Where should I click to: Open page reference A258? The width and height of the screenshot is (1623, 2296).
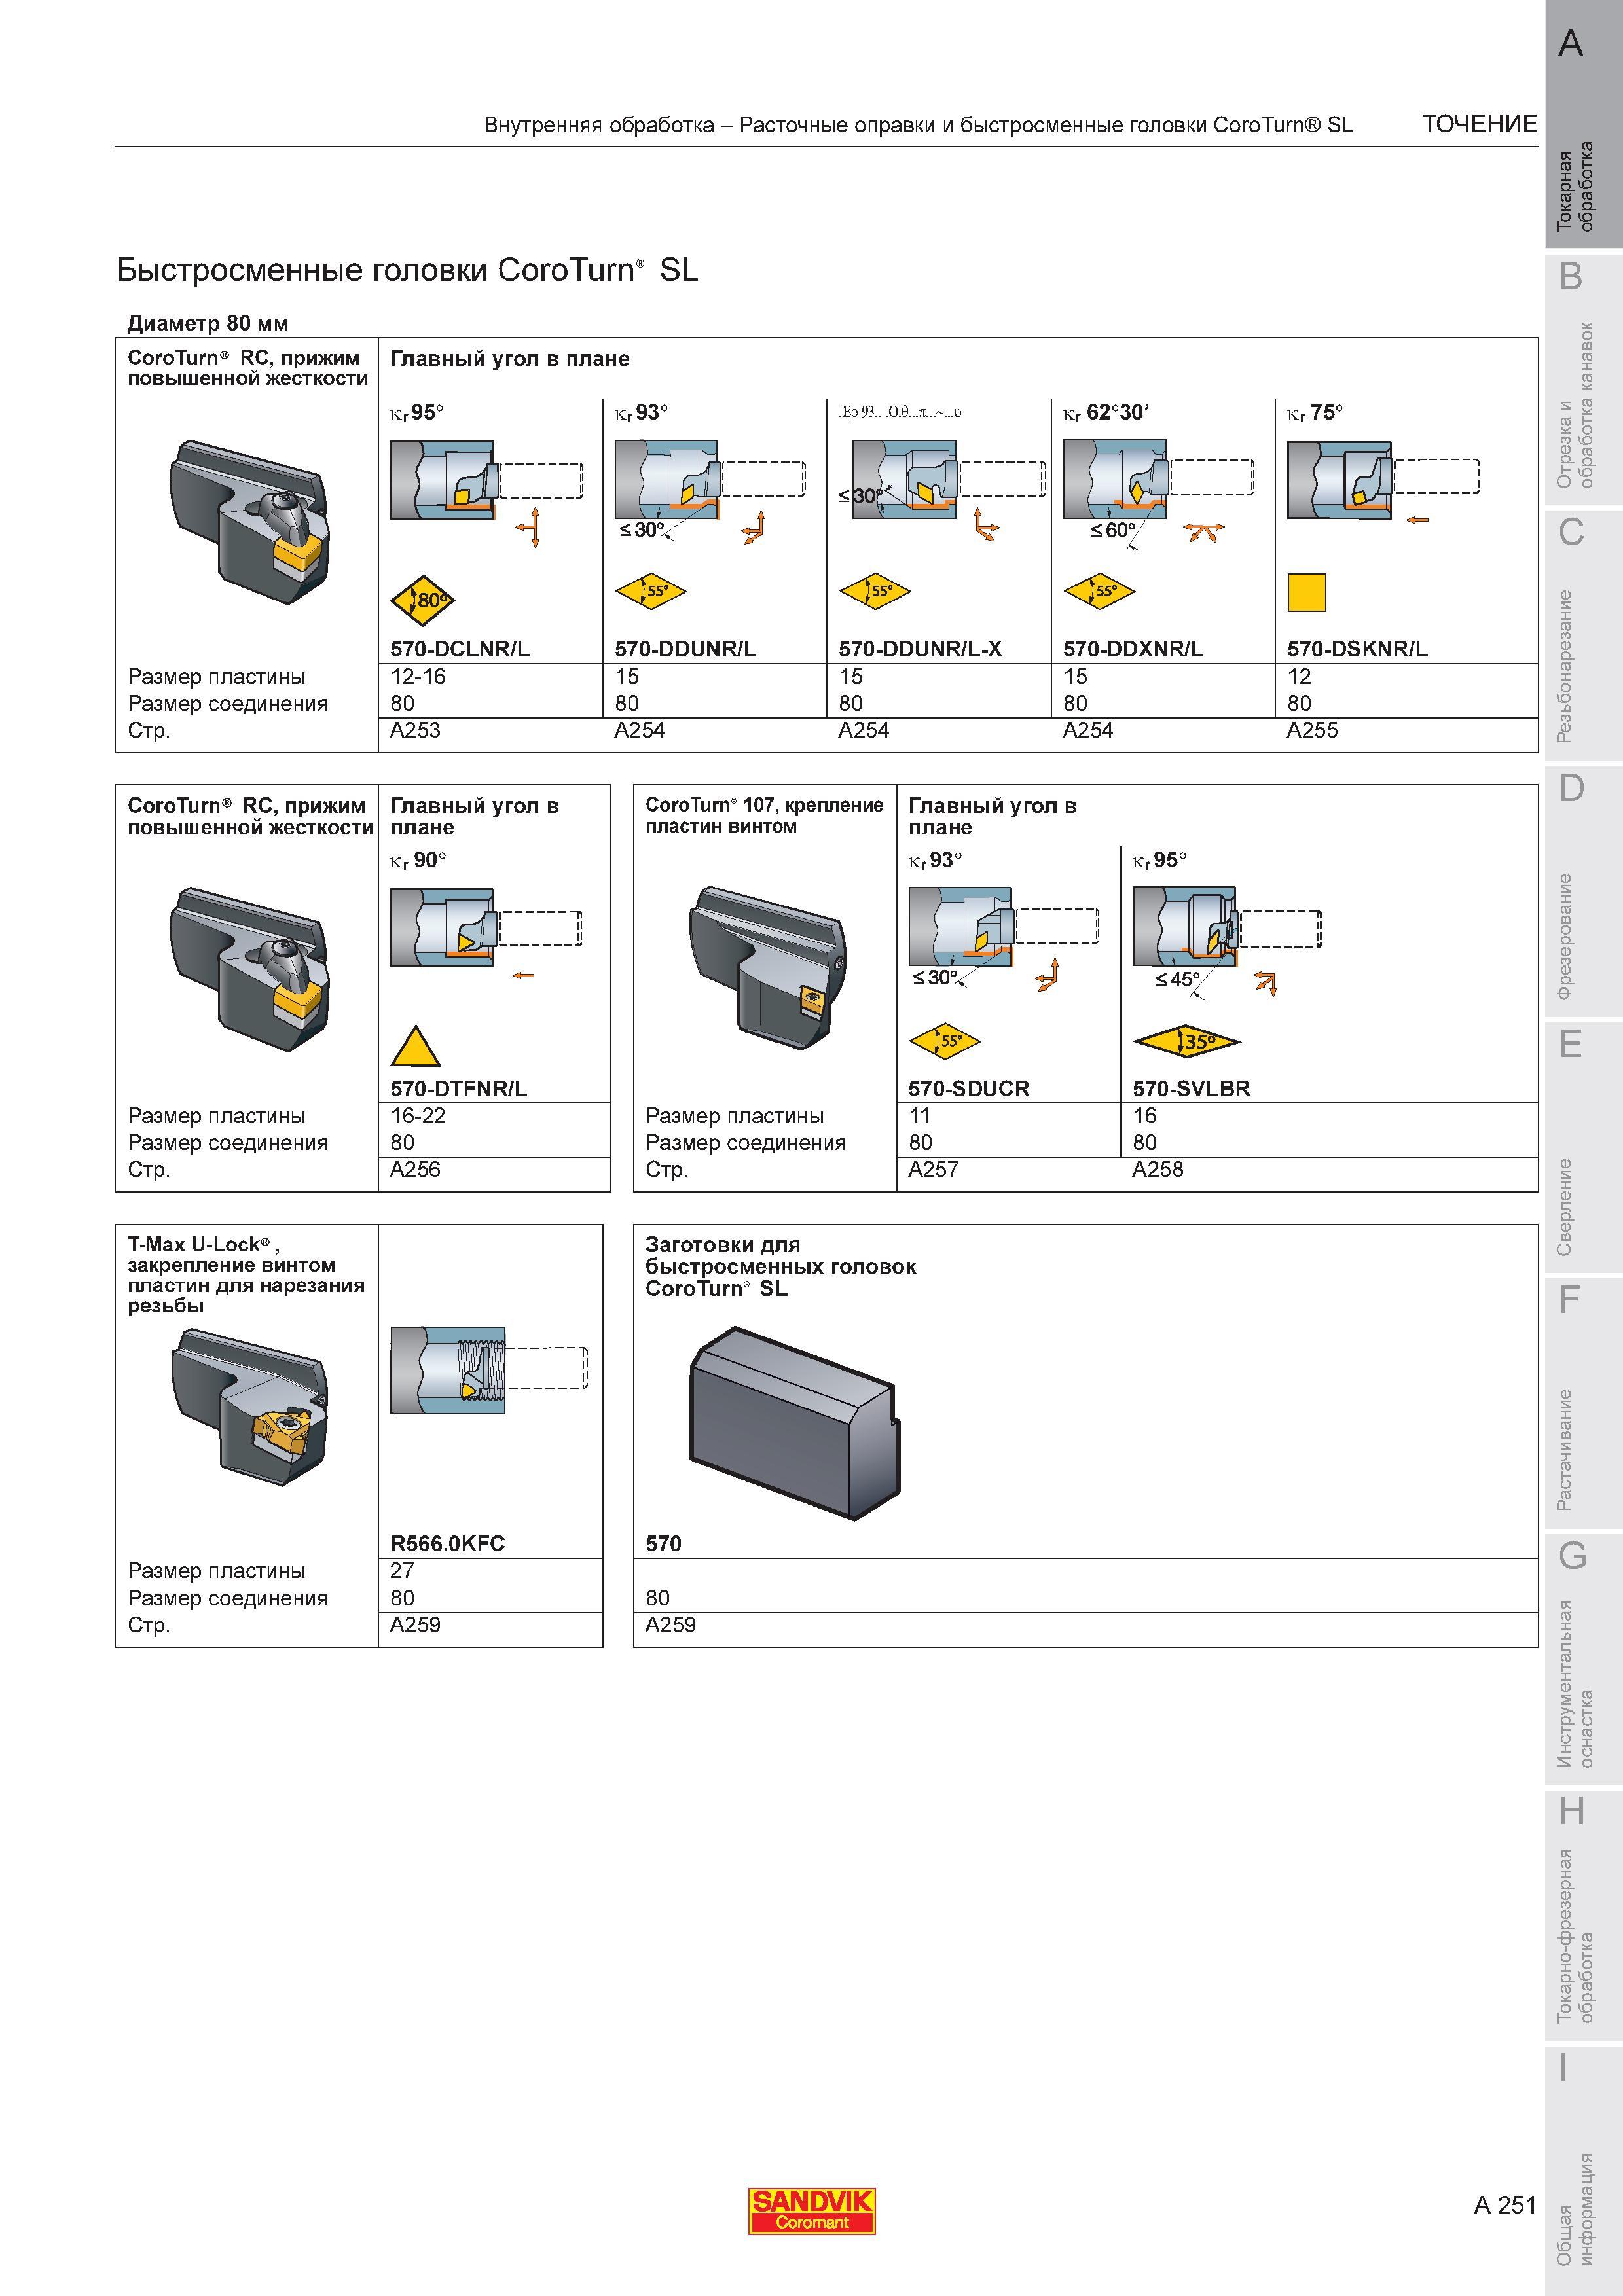1157,1169
